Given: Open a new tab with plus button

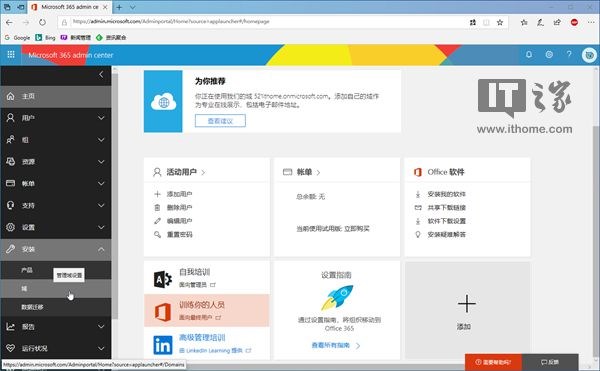Looking at the screenshot, I should point(119,7).
